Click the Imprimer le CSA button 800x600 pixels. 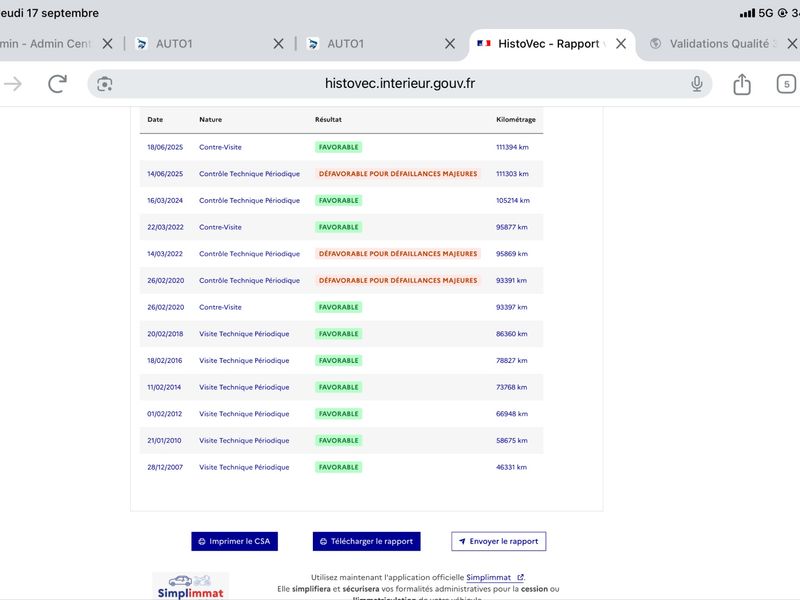point(235,541)
